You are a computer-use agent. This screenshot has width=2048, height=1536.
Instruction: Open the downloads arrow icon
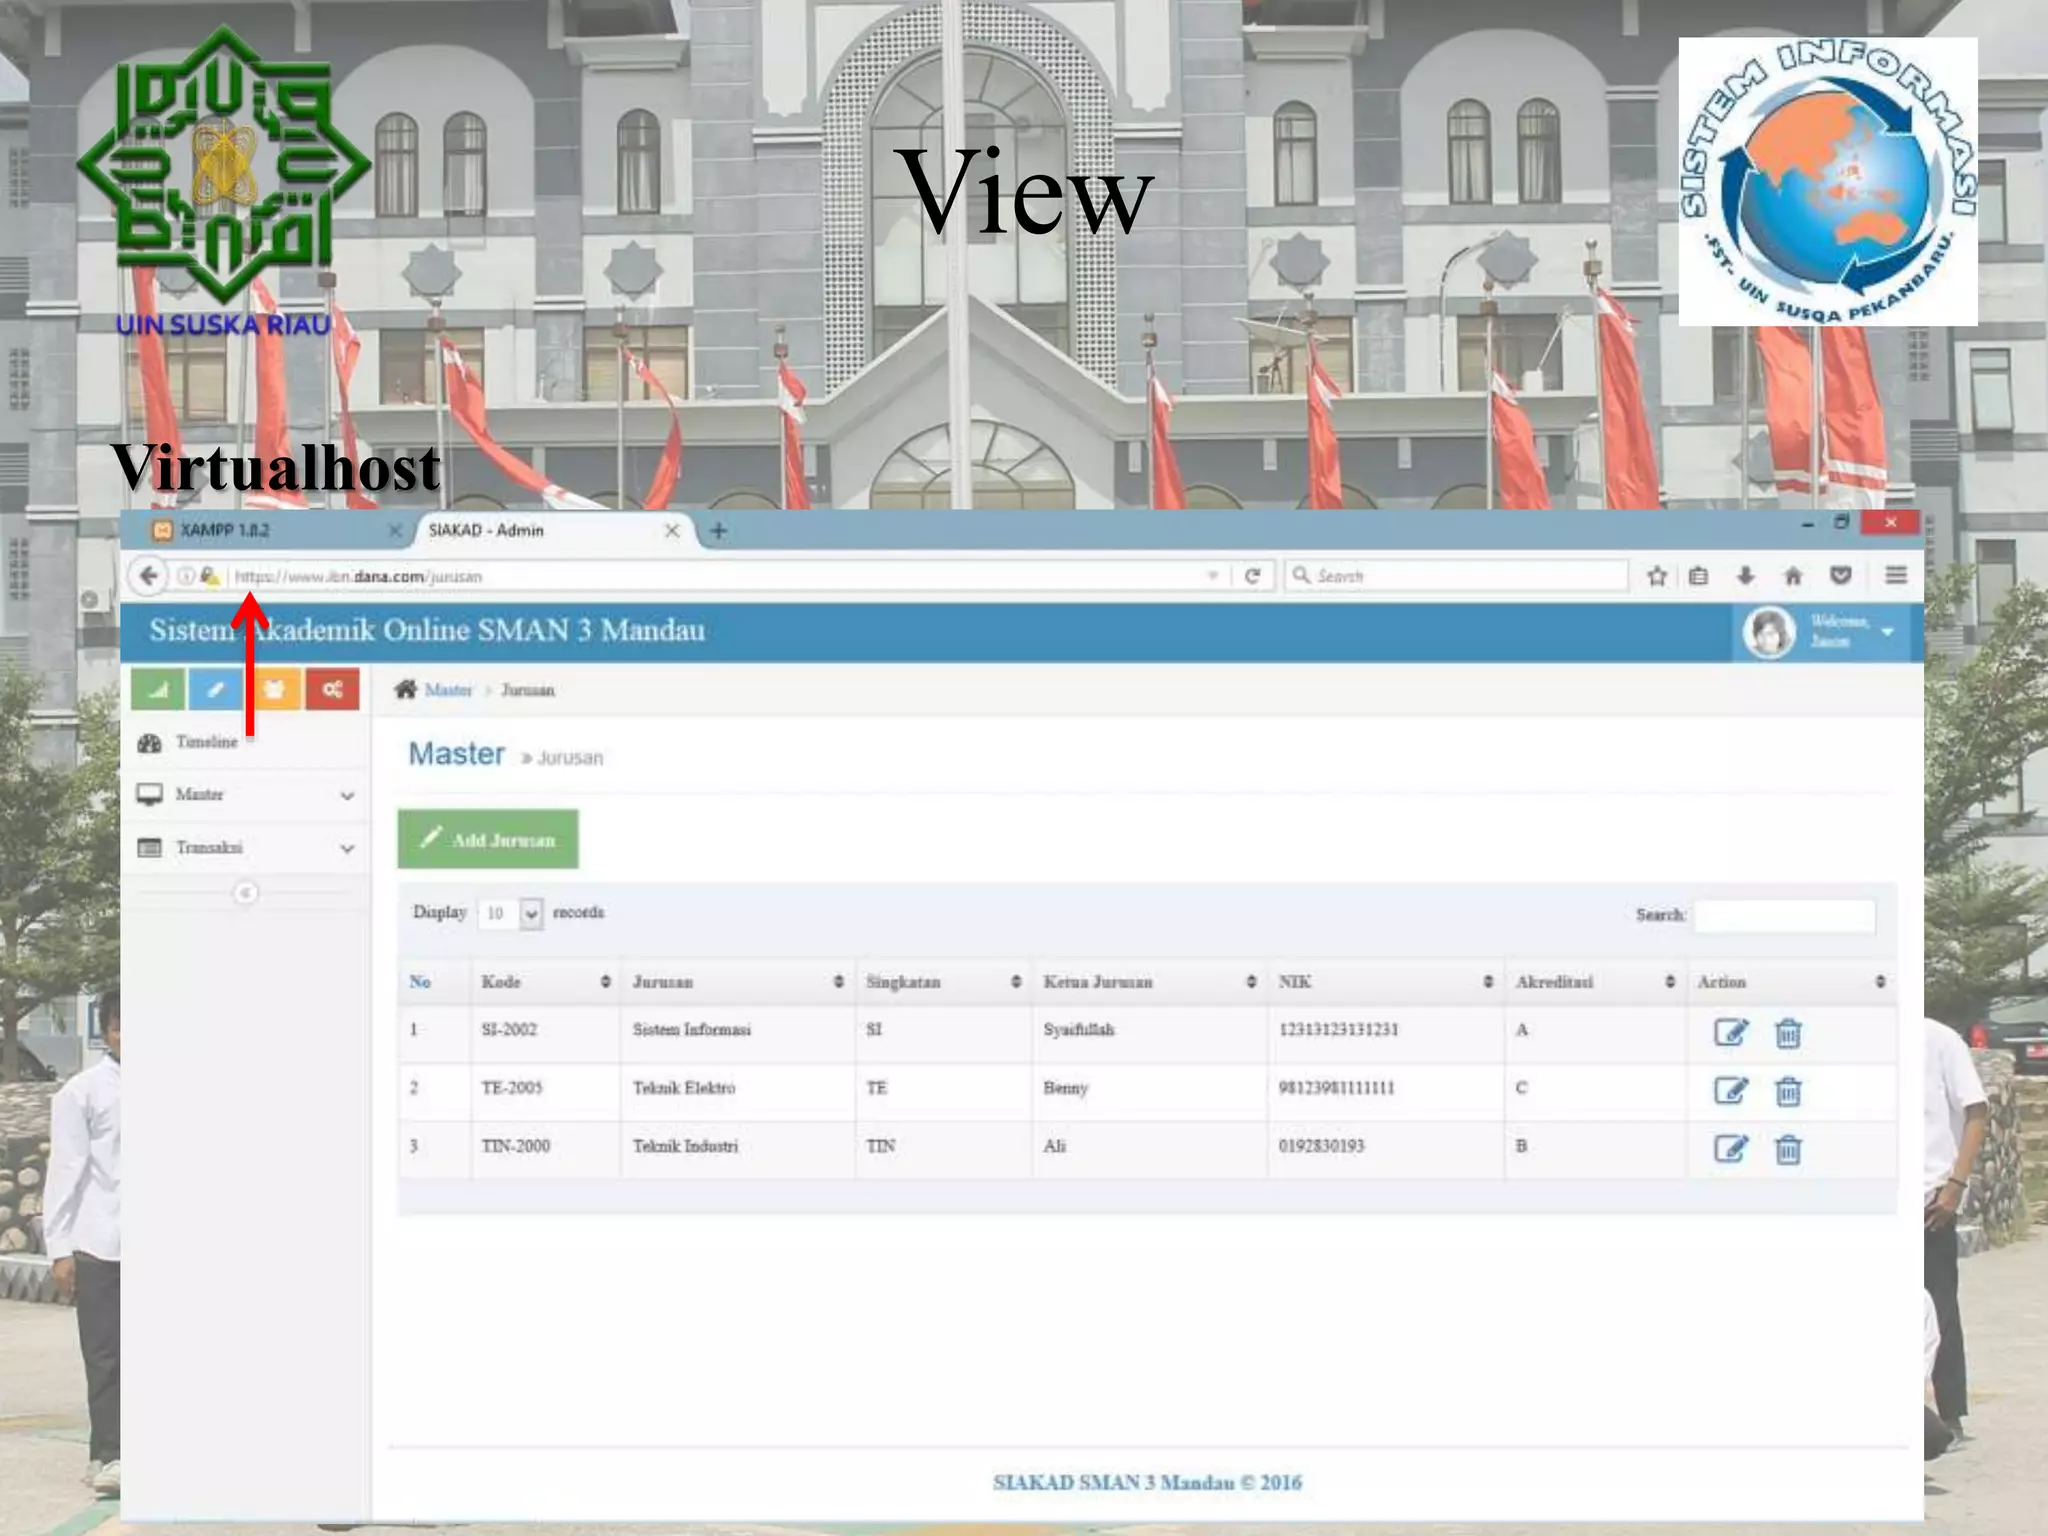tap(1746, 575)
